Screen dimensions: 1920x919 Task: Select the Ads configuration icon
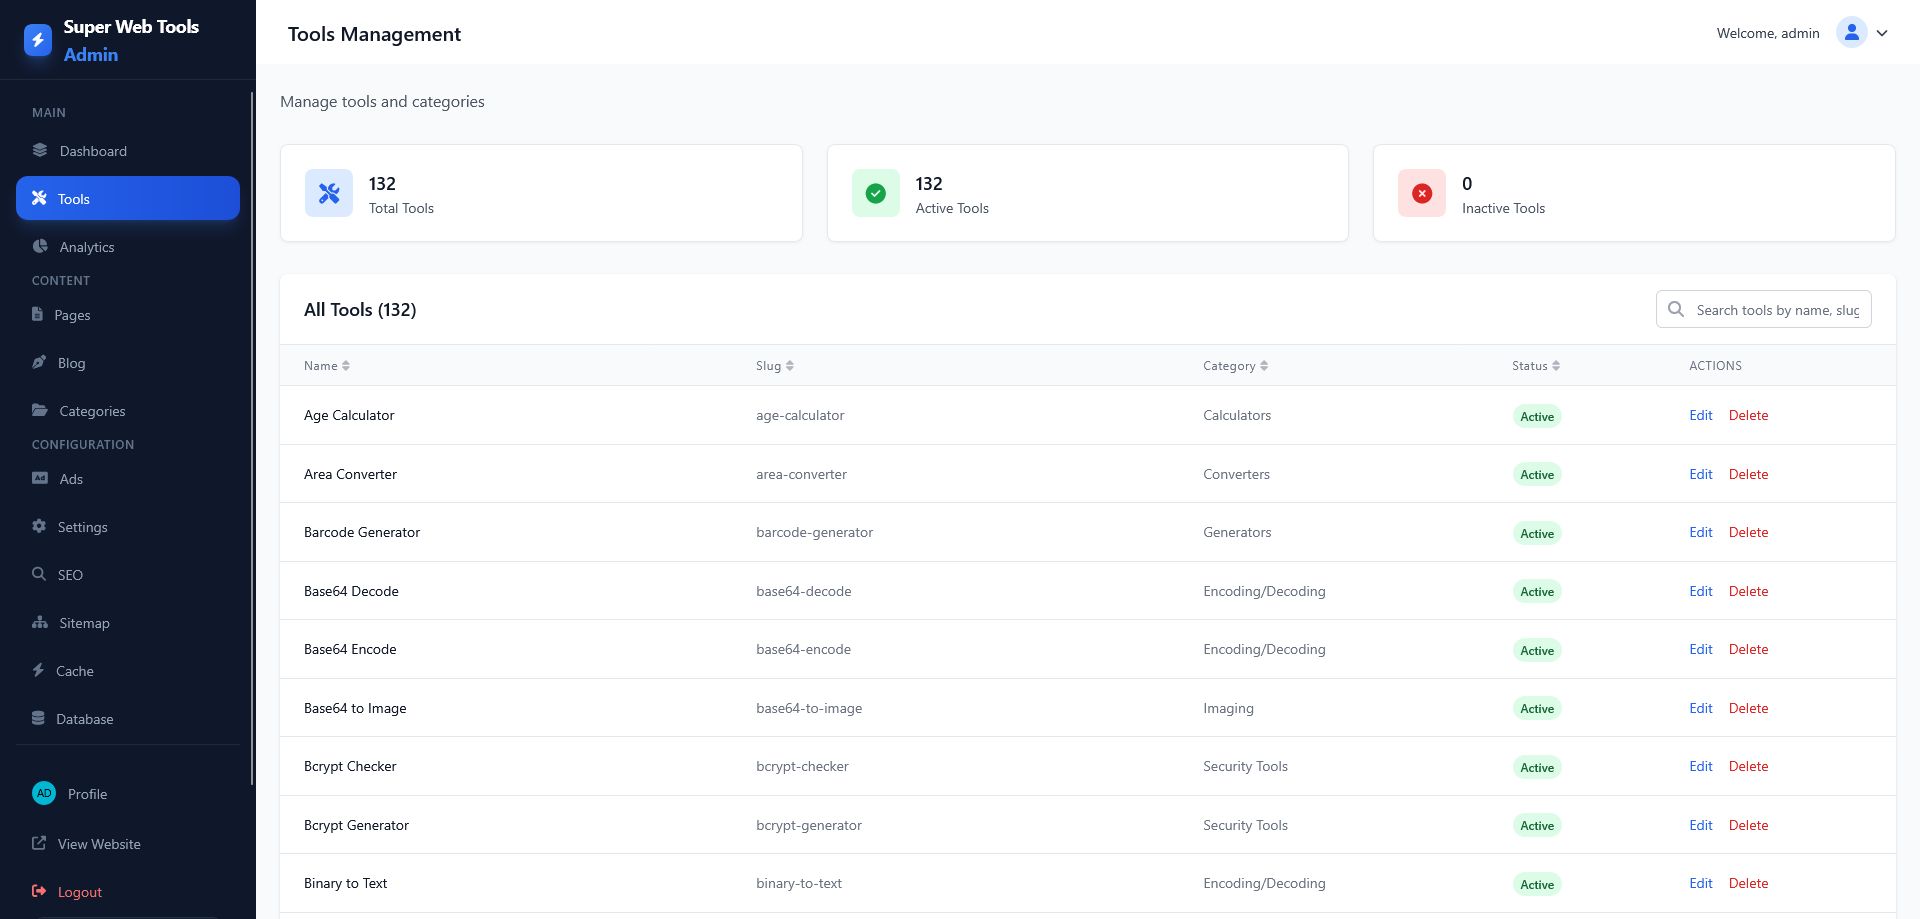pos(40,478)
